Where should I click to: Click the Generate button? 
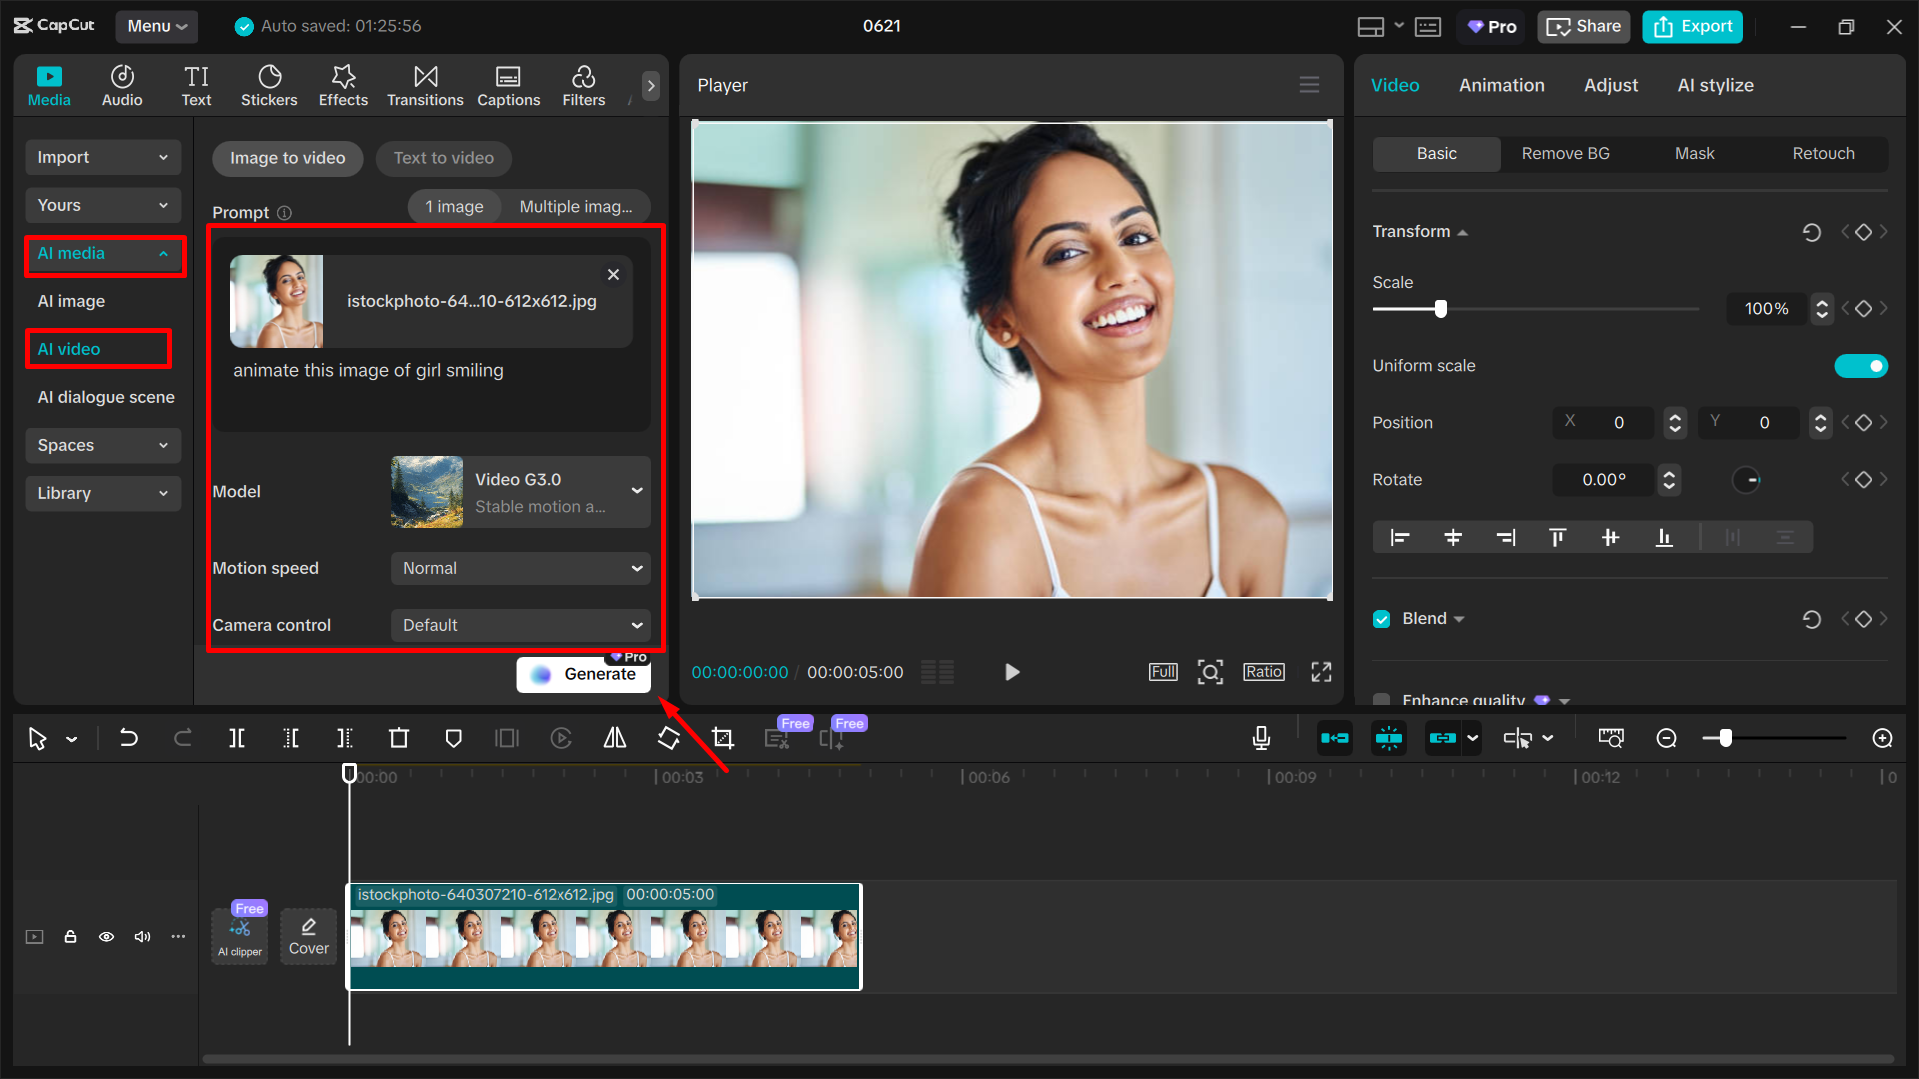click(x=584, y=674)
